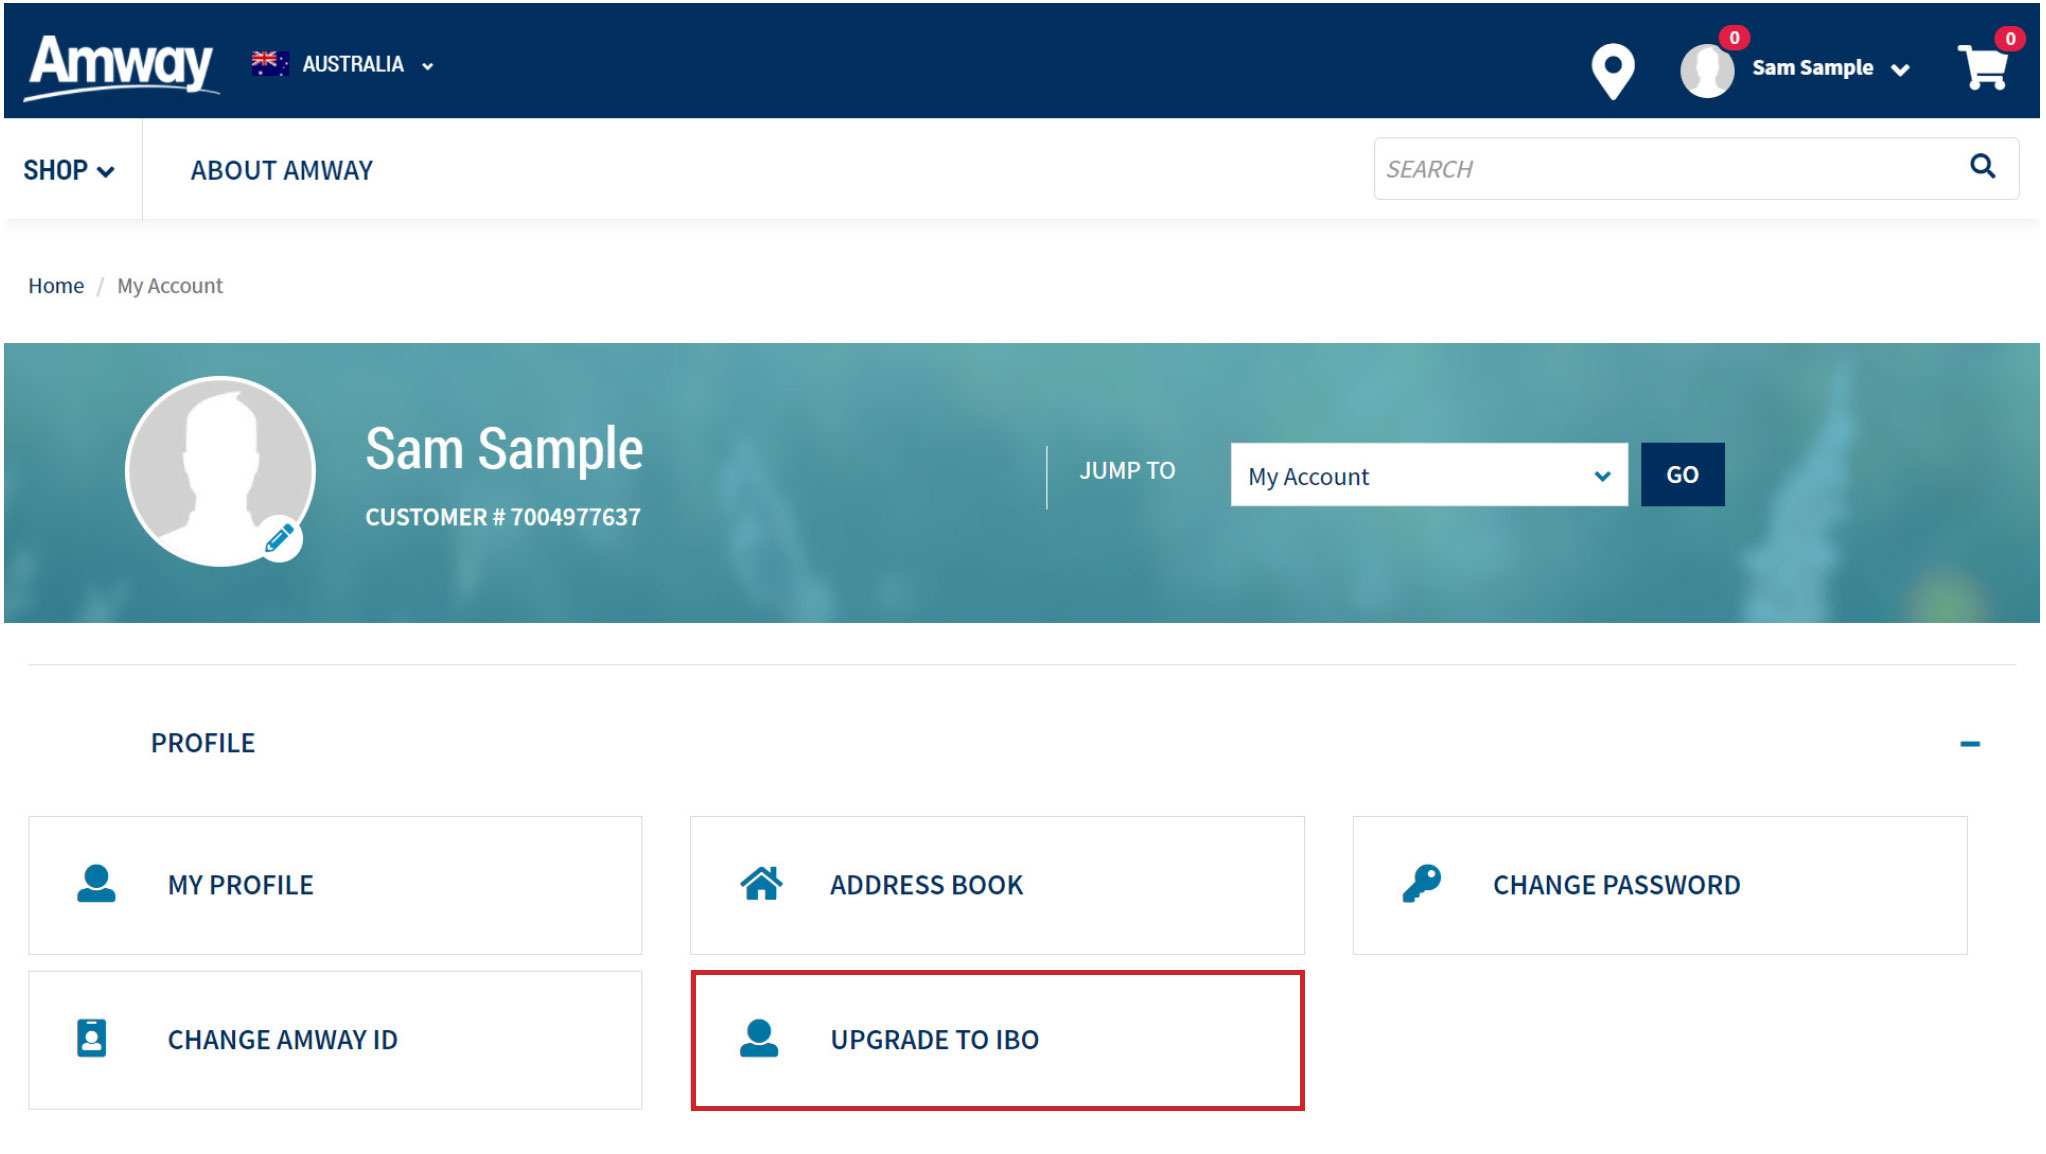Click the Sam Sample banner name
2046x1154 pixels.
click(504, 449)
